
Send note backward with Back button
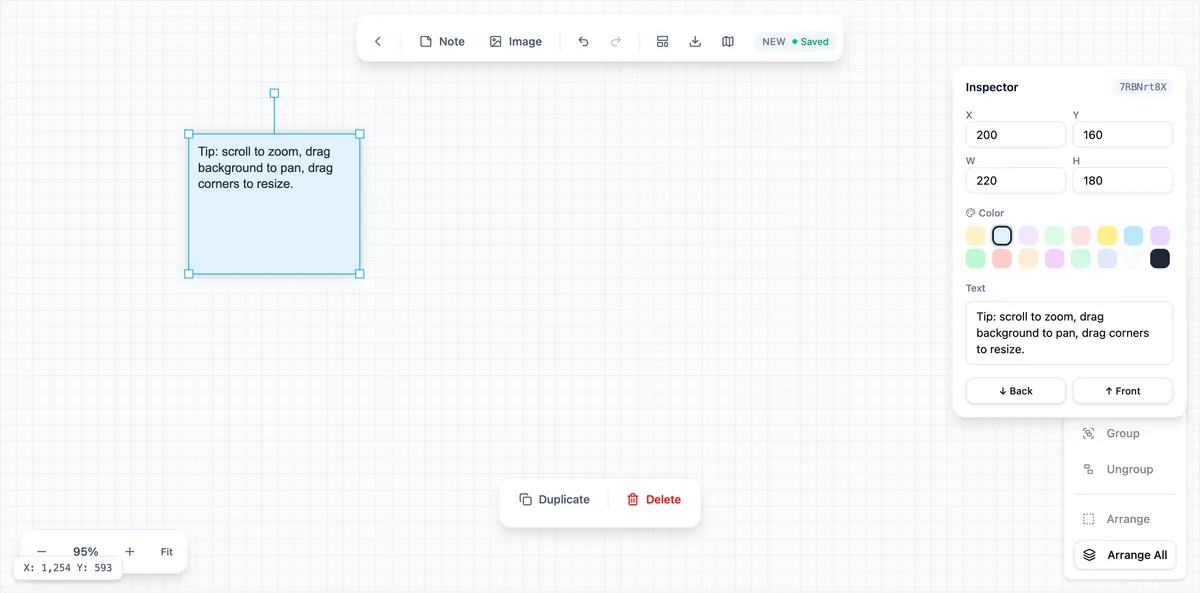pyautogui.click(x=1016, y=391)
